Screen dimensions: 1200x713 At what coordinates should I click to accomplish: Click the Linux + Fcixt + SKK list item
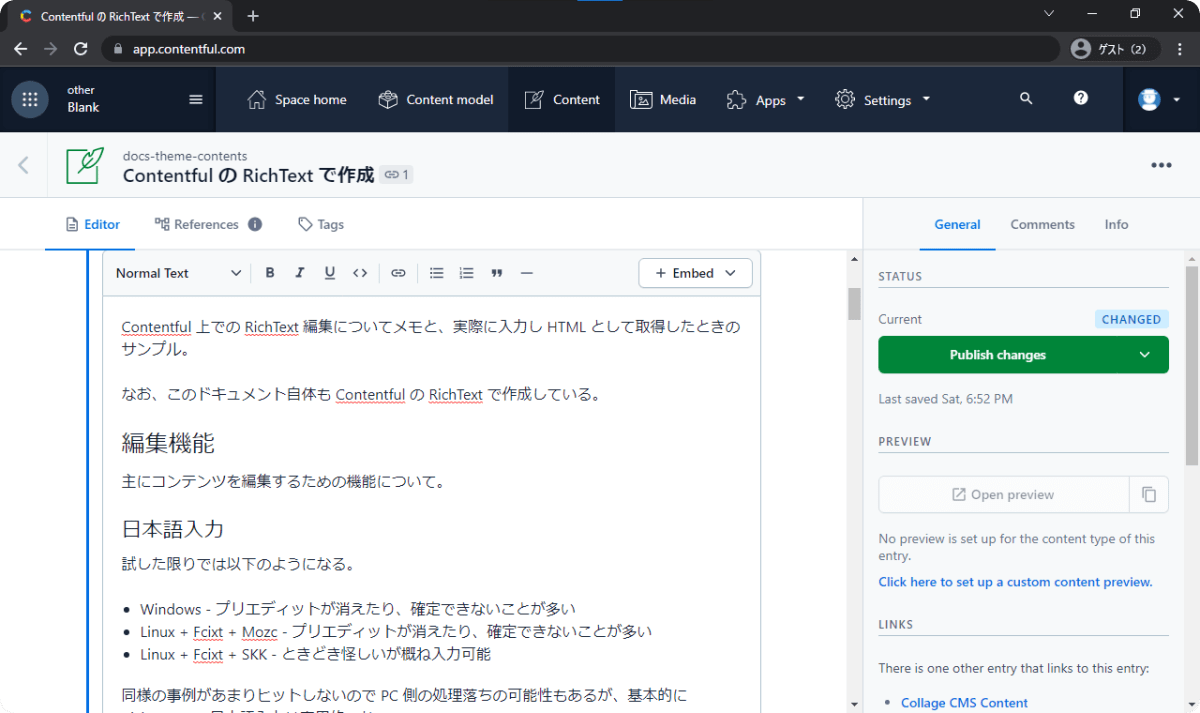(315, 655)
